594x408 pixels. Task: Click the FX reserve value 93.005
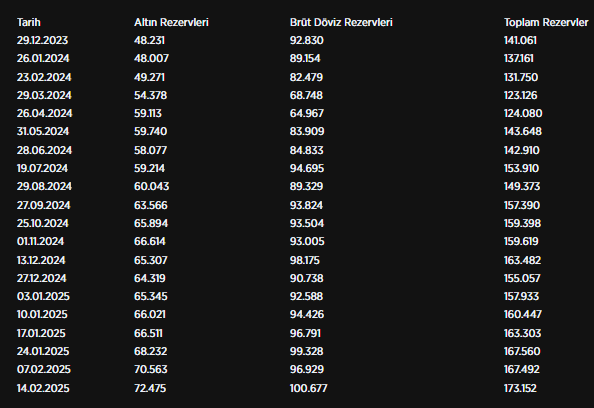pyautogui.click(x=307, y=241)
